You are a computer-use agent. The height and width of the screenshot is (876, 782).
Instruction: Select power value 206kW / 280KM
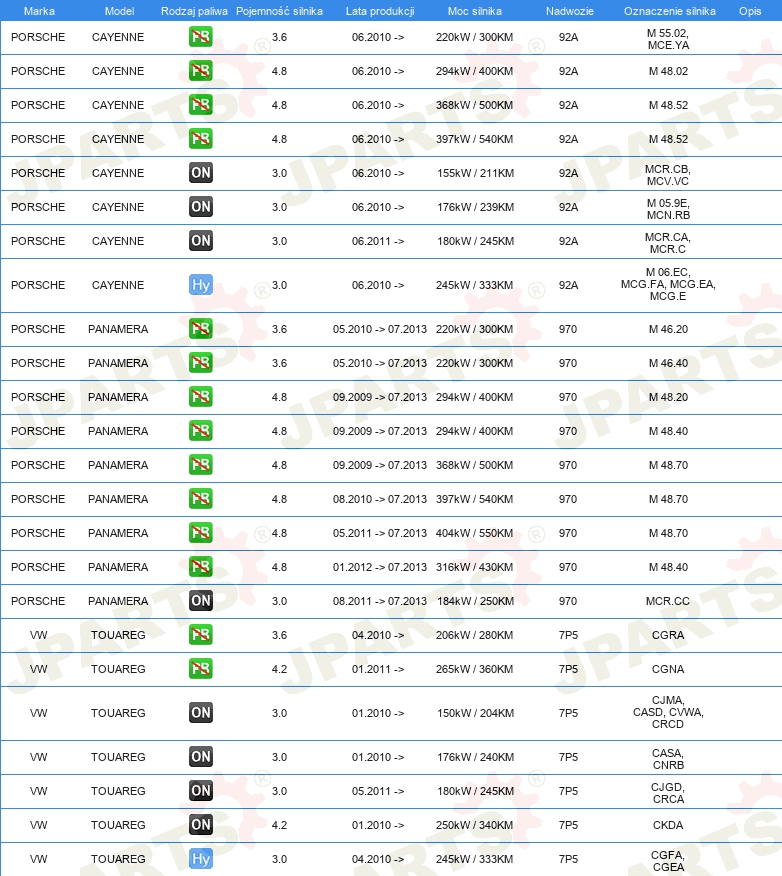pos(474,635)
